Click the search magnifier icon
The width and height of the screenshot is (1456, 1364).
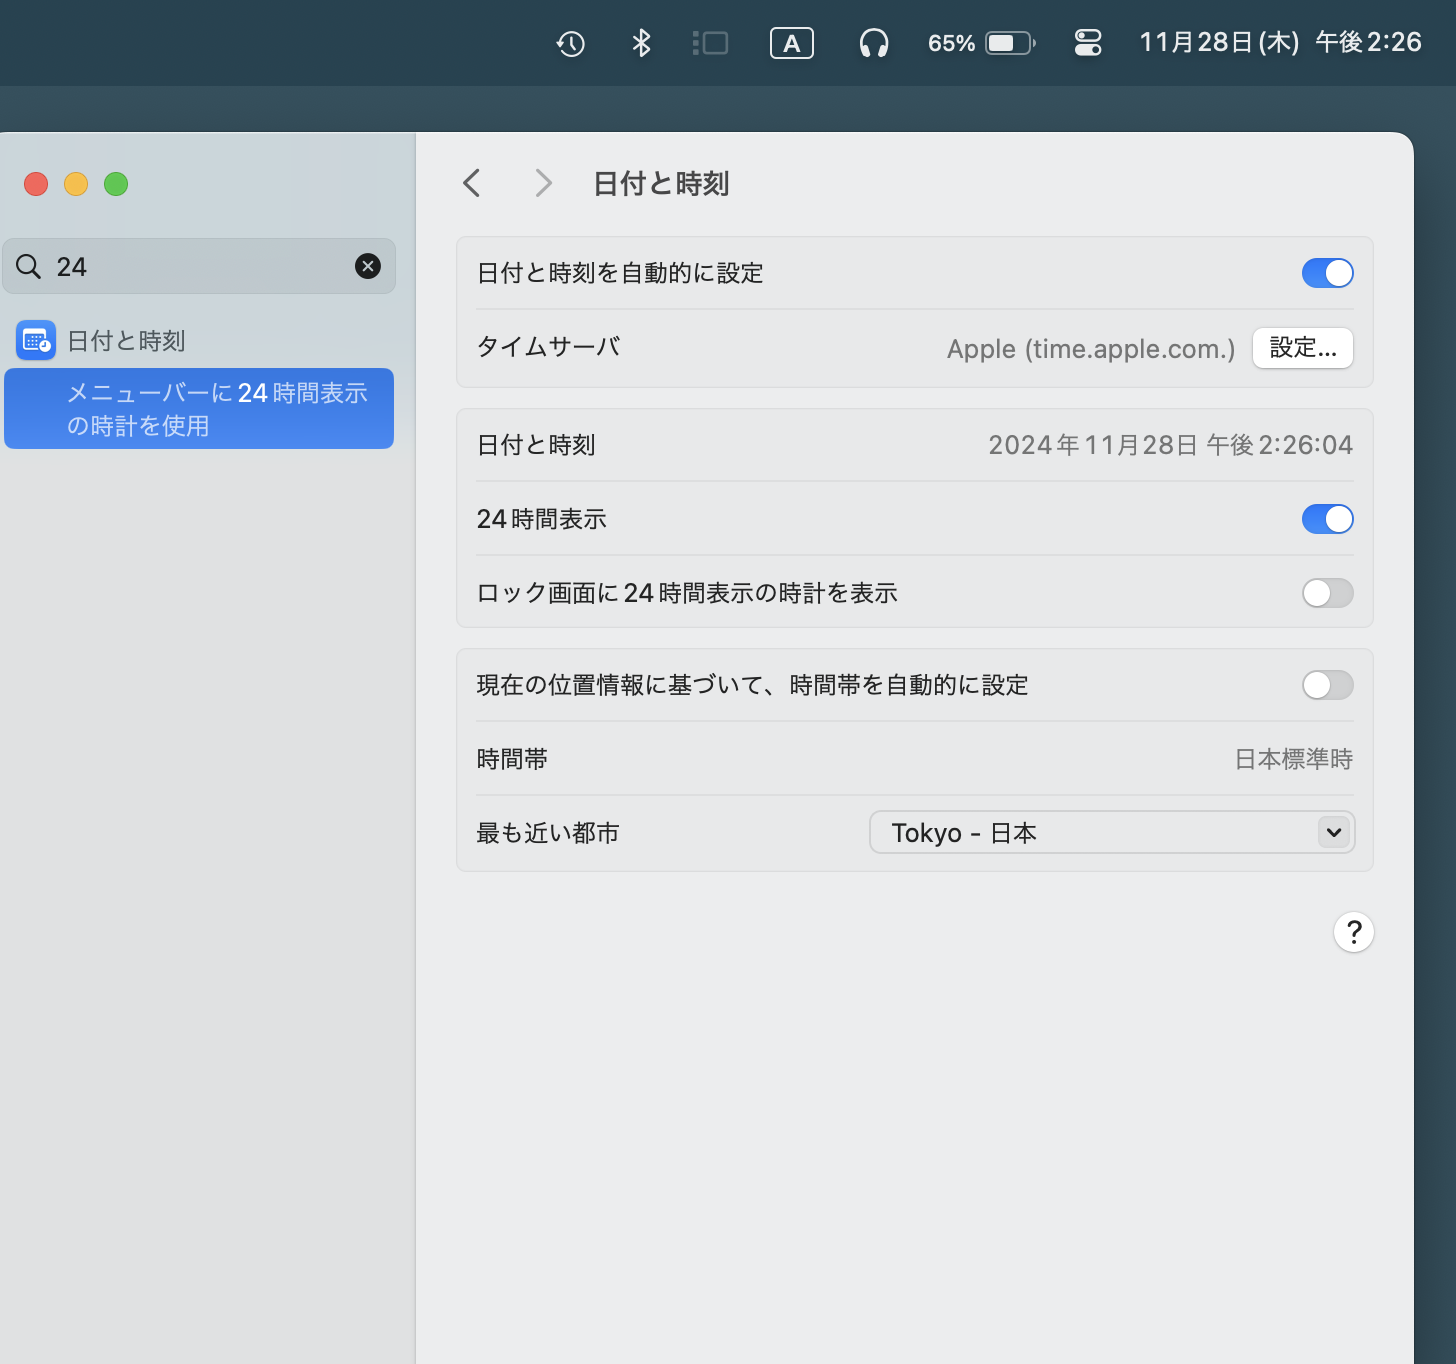[x=29, y=266]
